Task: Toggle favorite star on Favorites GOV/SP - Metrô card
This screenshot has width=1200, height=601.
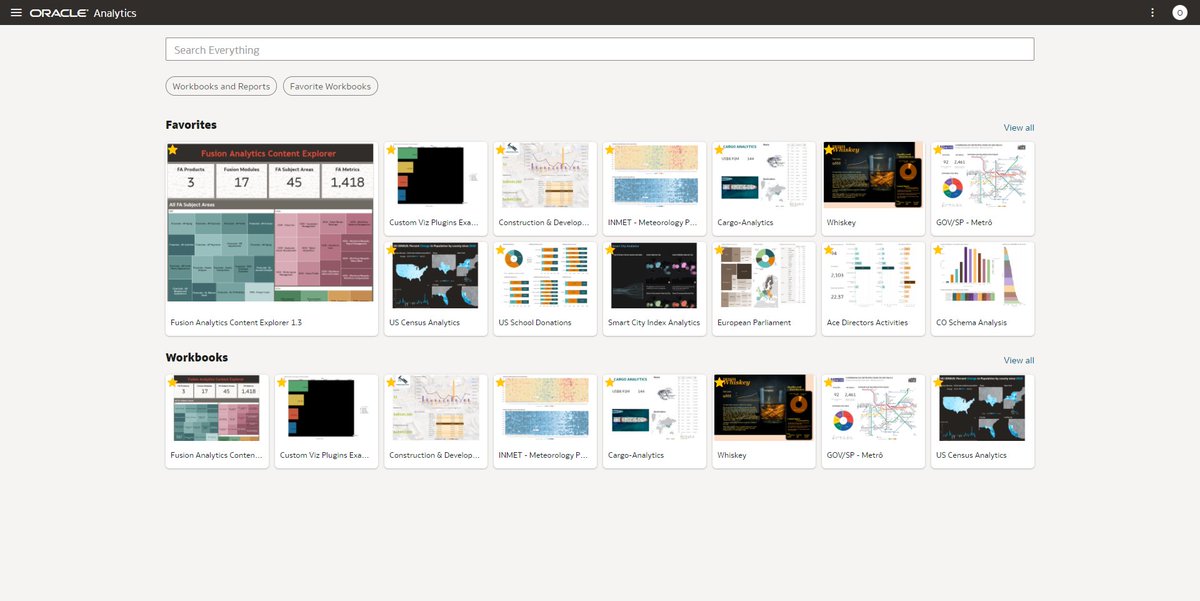Action: pos(937,150)
